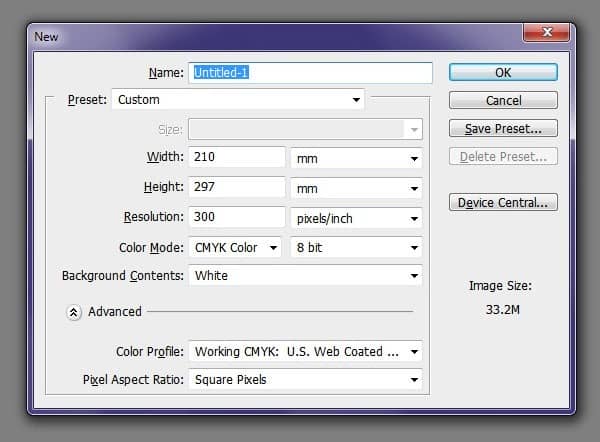Collapse the Advanced section chevron icon
The width and height of the screenshot is (600, 442).
point(73,312)
